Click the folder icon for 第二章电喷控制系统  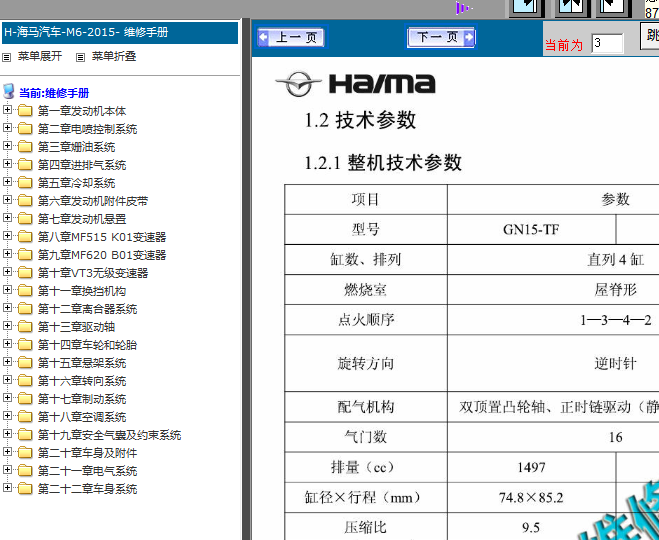point(25,129)
